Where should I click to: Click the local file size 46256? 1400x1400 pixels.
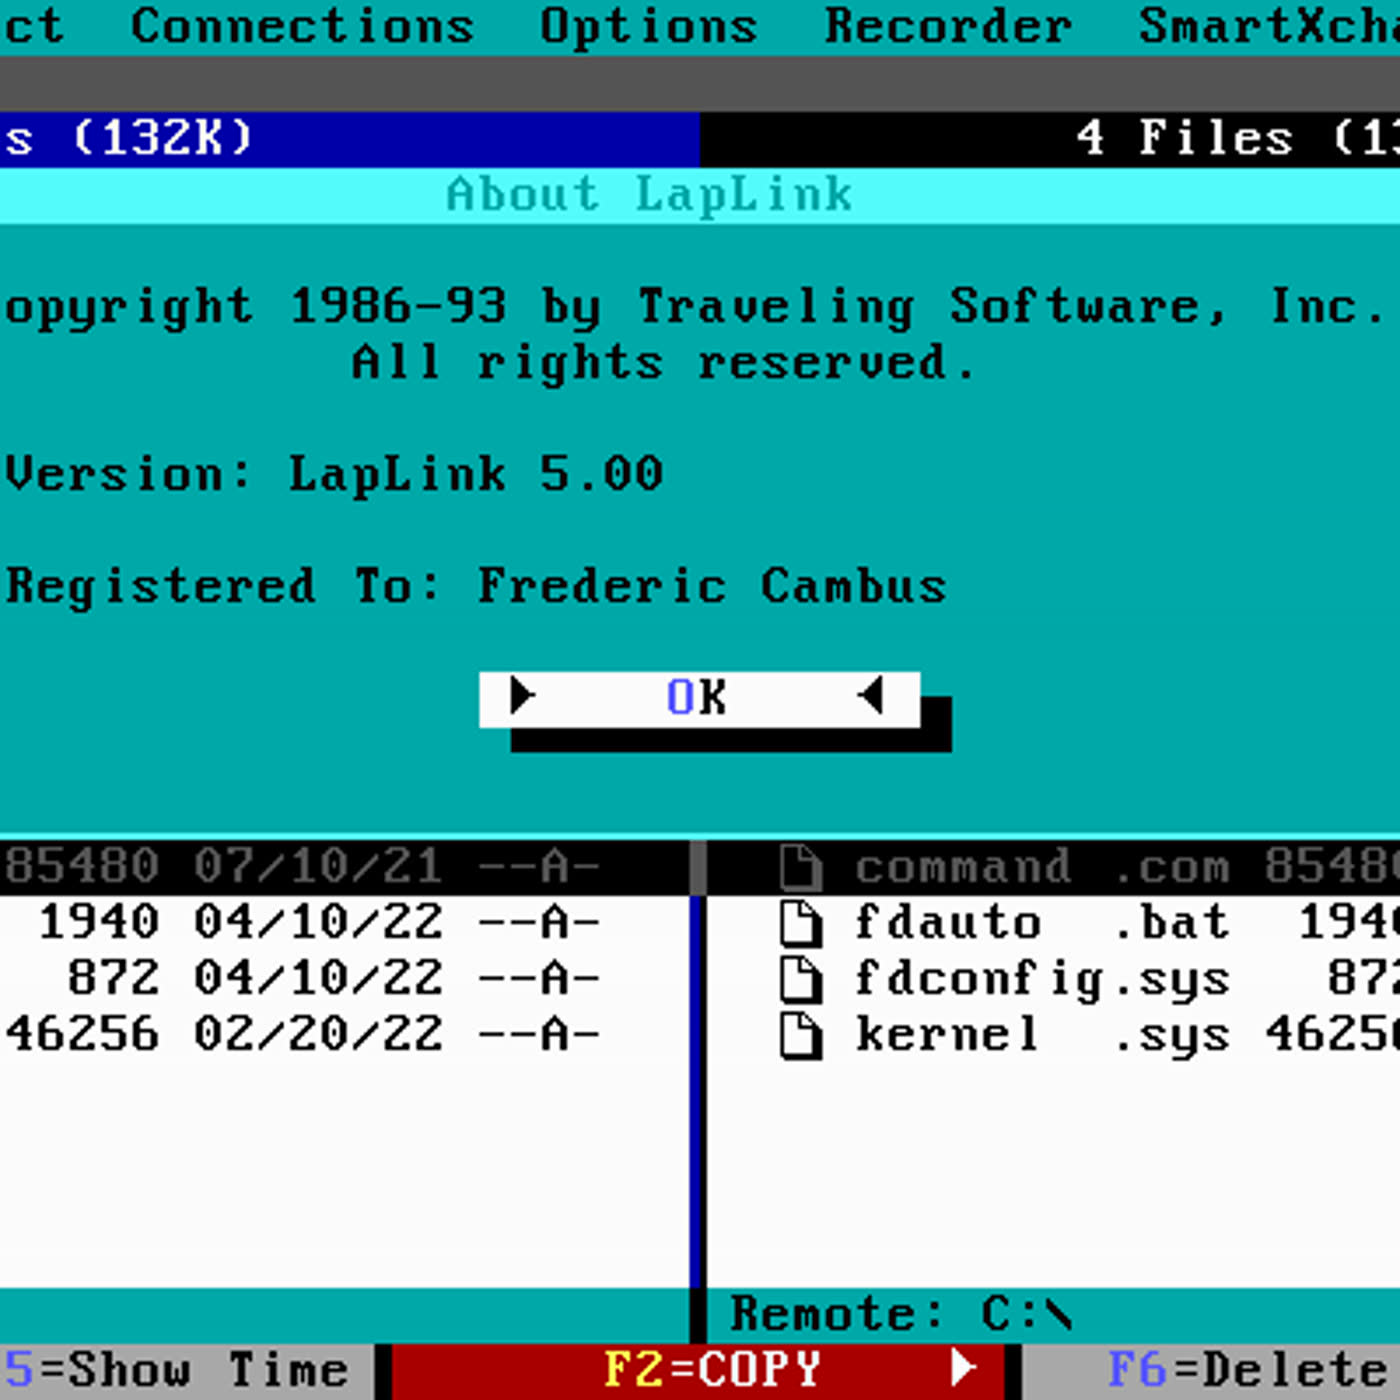click(x=82, y=1034)
